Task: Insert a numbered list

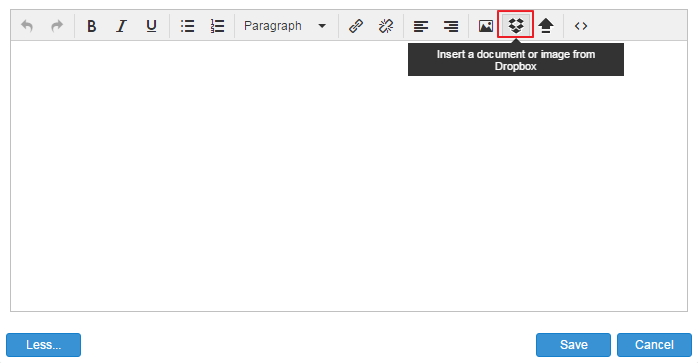Action: [217, 26]
